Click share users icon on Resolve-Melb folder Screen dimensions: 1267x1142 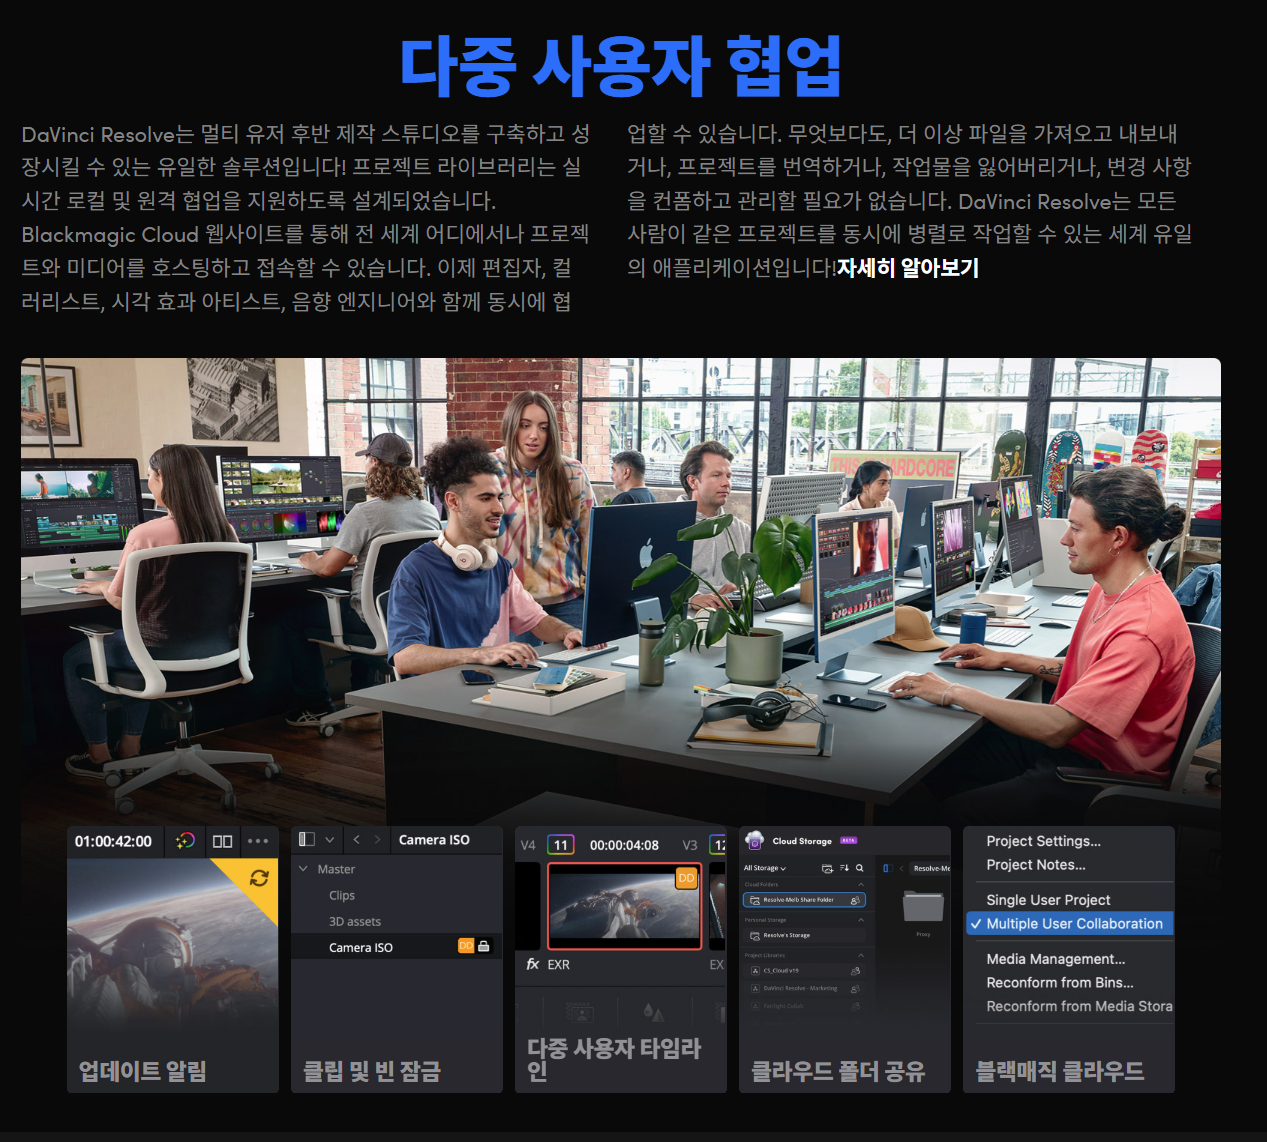[x=855, y=900]
